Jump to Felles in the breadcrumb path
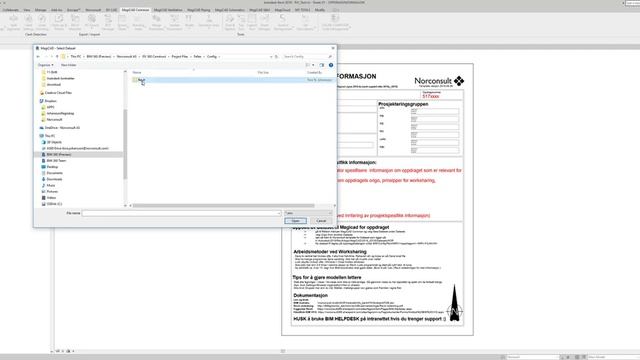Viewport: 640px width, 360px height. point(198,56)
